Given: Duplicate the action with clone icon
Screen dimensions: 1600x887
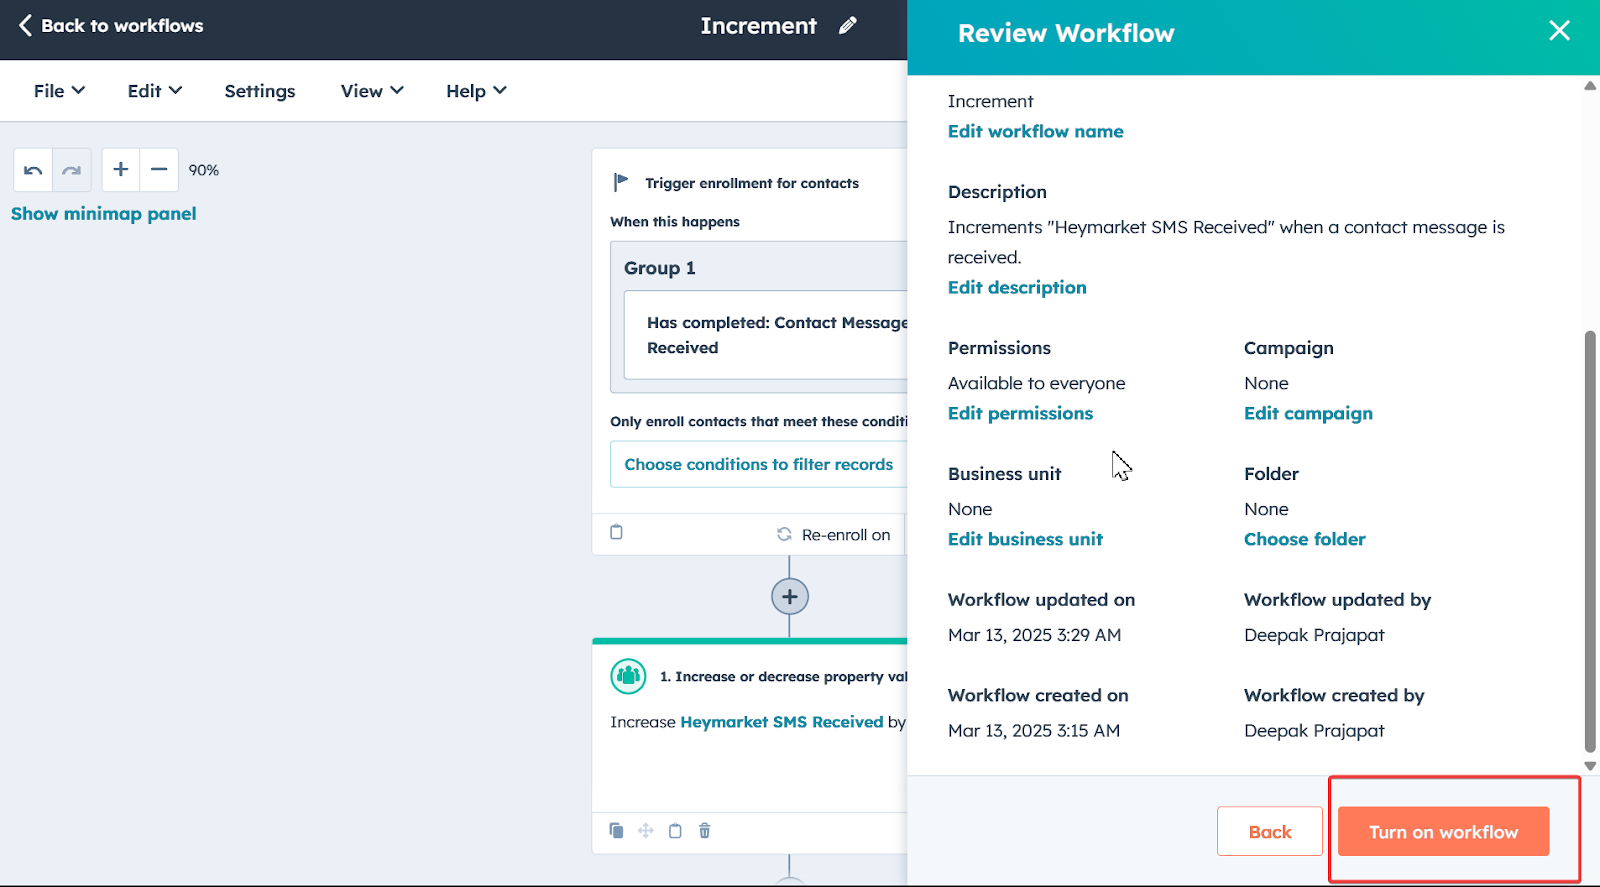Looking at the screenshot, I should click(x=616, y=831).
